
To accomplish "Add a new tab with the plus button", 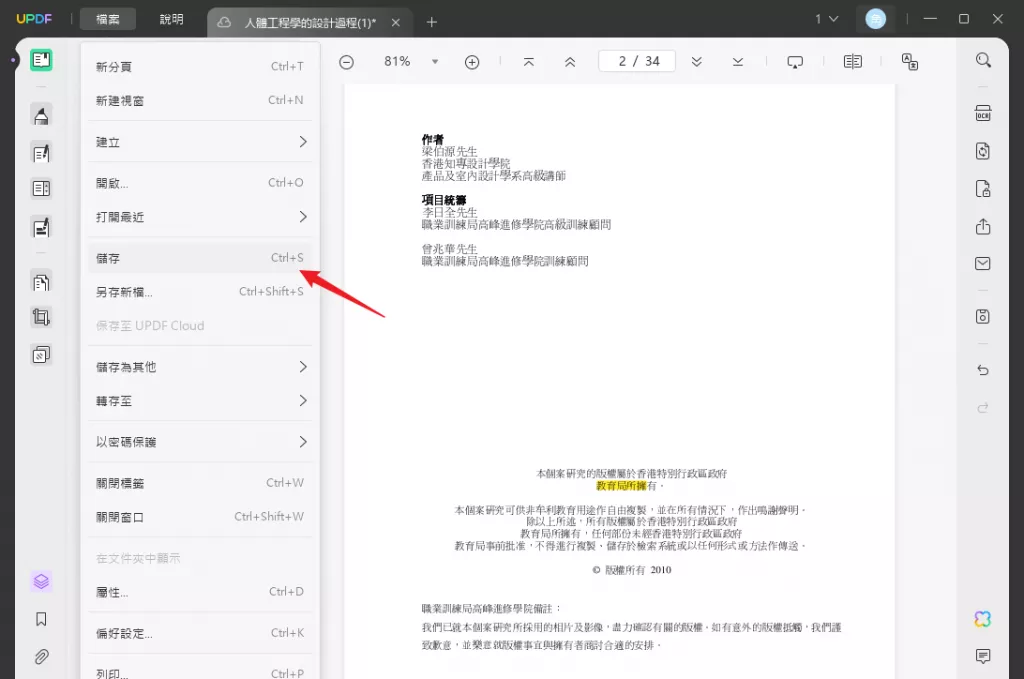I will coord(432,22).
